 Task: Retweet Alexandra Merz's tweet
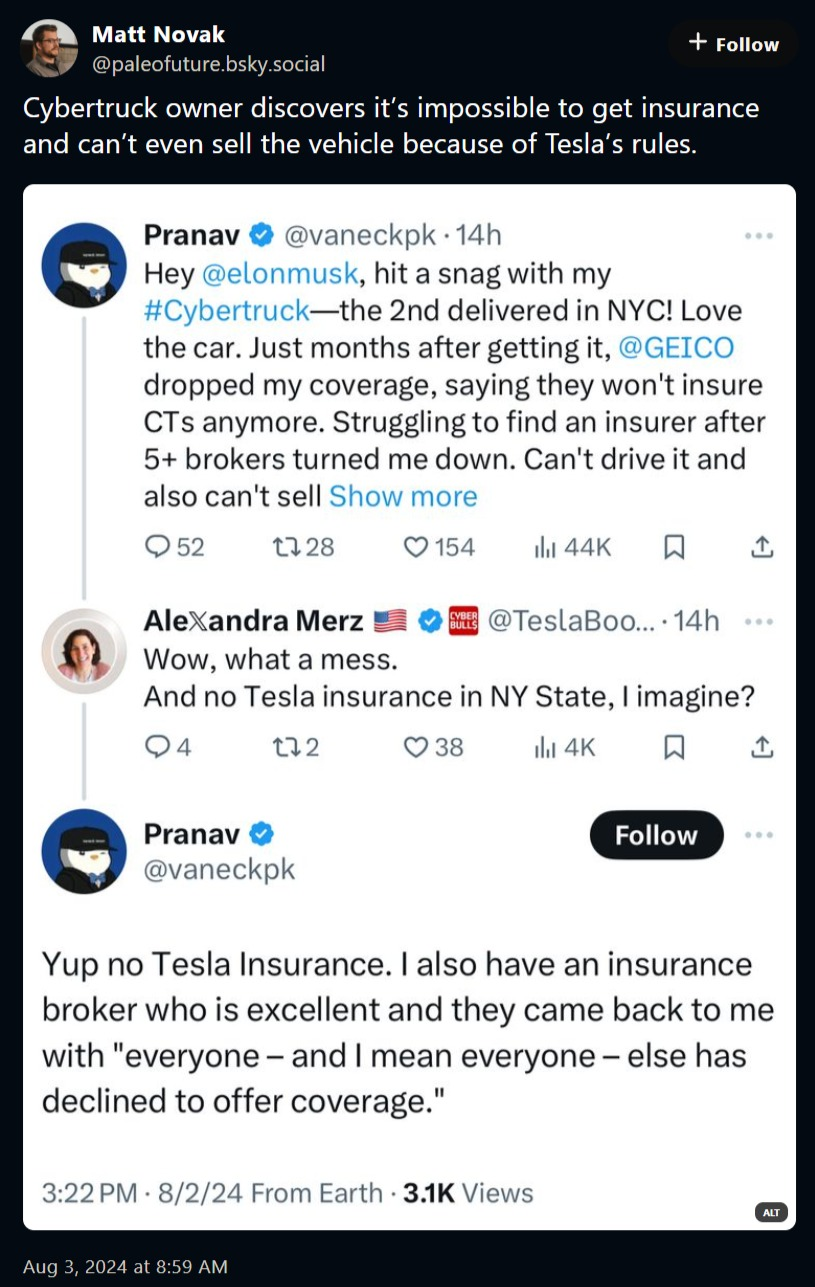click(285, 747)
